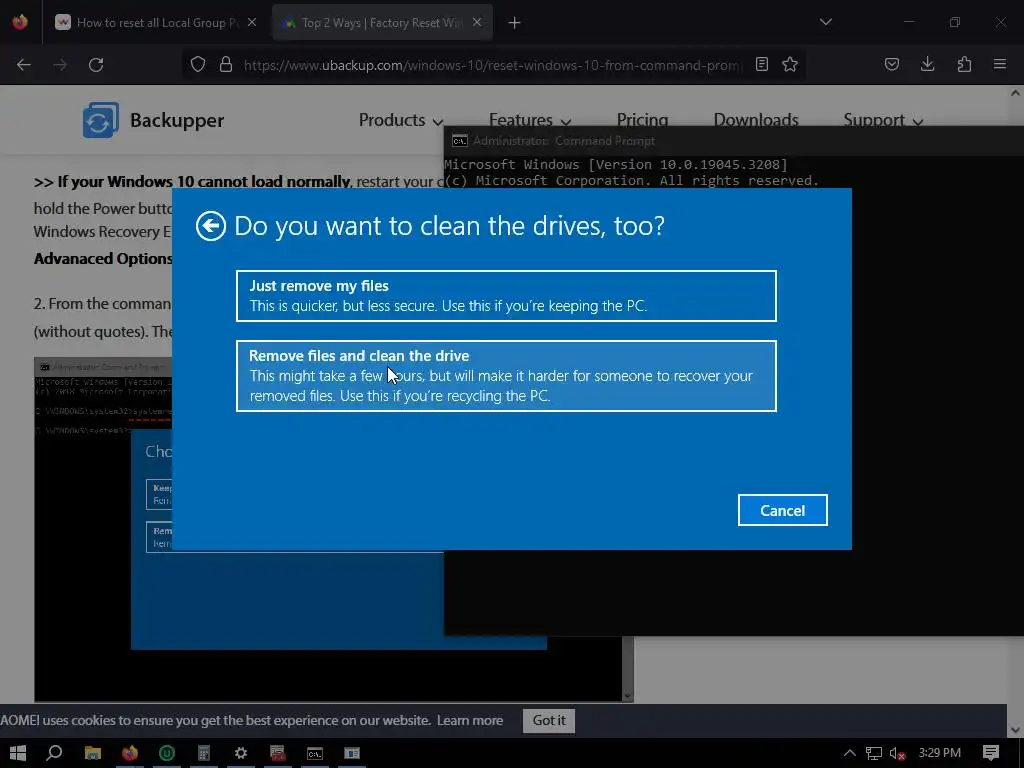Viewport: 1024px width, 768px height.
Task: Click the page scrollbar up arrow
Action: point(1015,93)
